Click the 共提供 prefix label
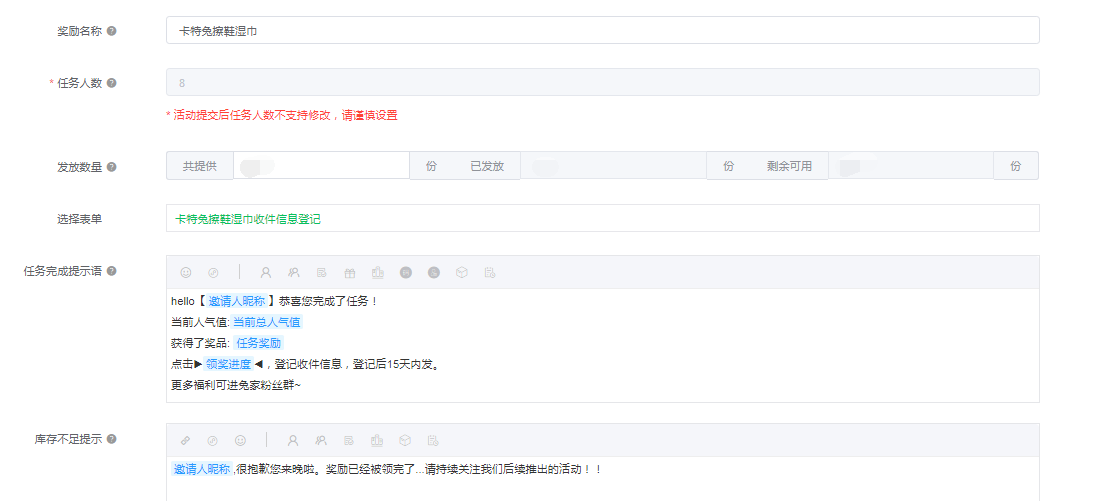This screenshot has width=1101, height=501. [x=200, y=166]
